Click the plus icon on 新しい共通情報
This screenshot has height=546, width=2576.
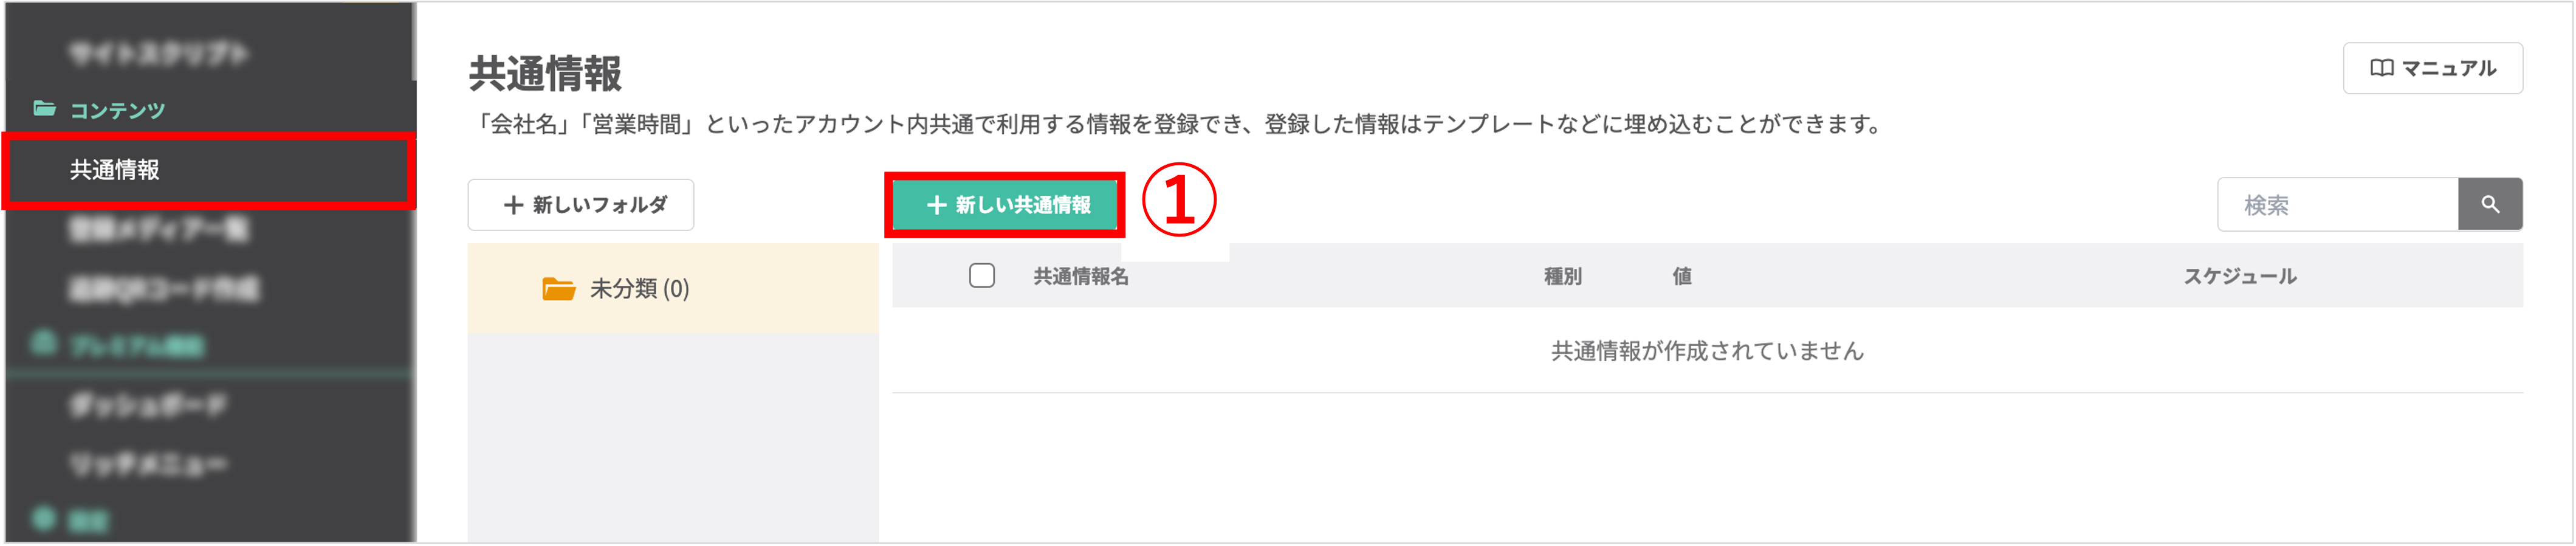pos(936,205)
